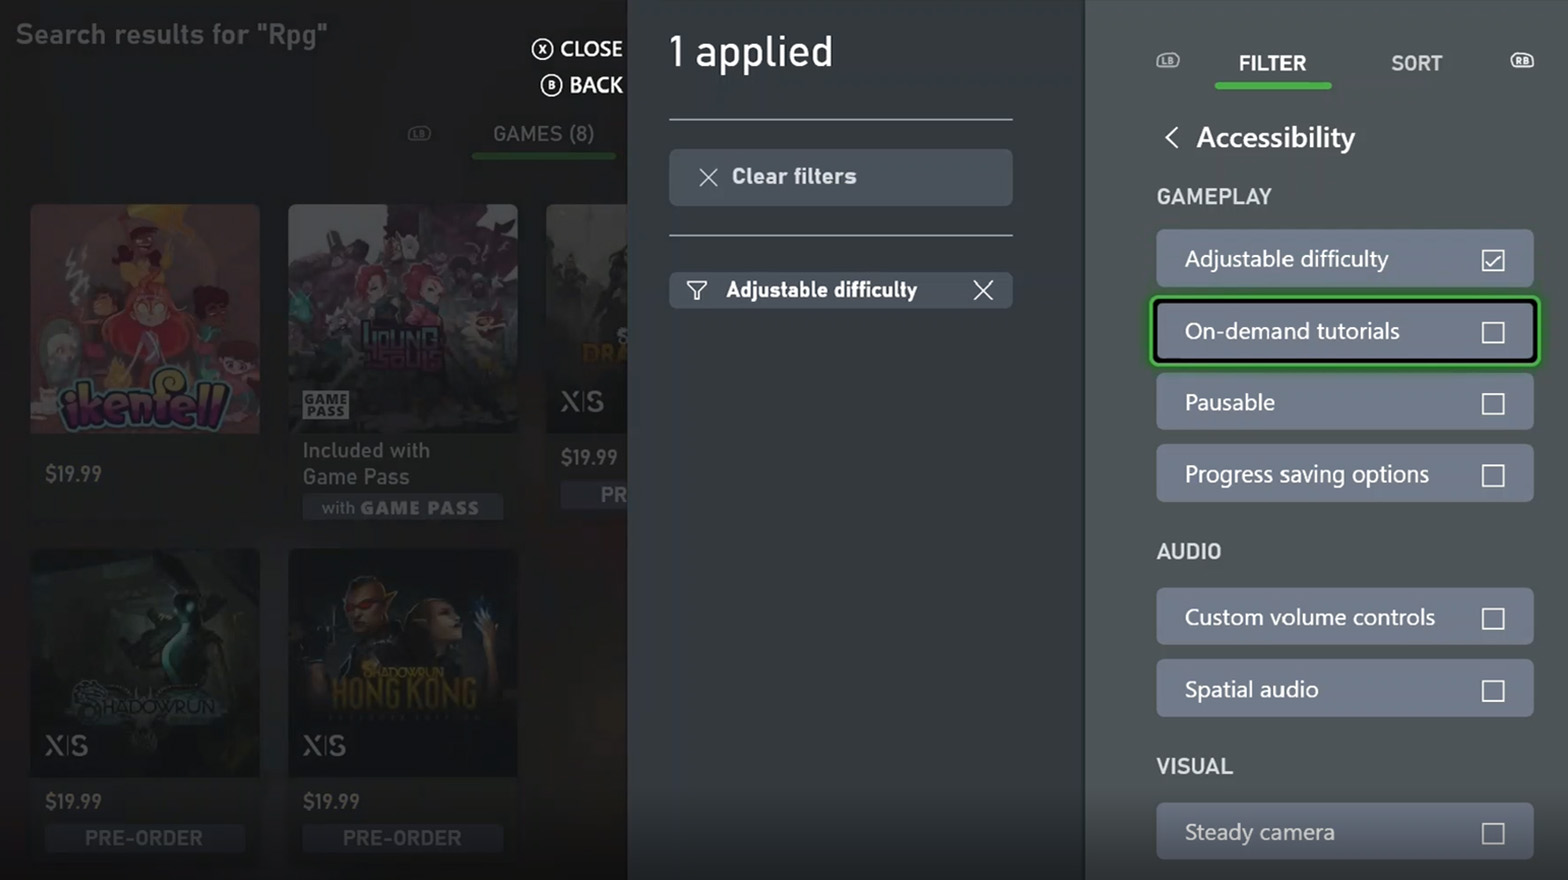Open the Games (8) results tab
The height and width of the screenshot is (880, 1568).
(543, 134)
